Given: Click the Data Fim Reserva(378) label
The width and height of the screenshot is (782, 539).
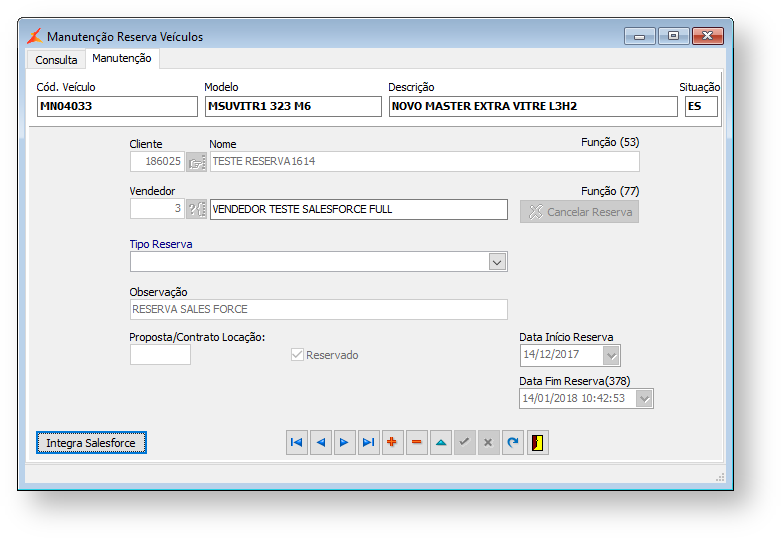Looking at the screenshot, I should (575, 381).
